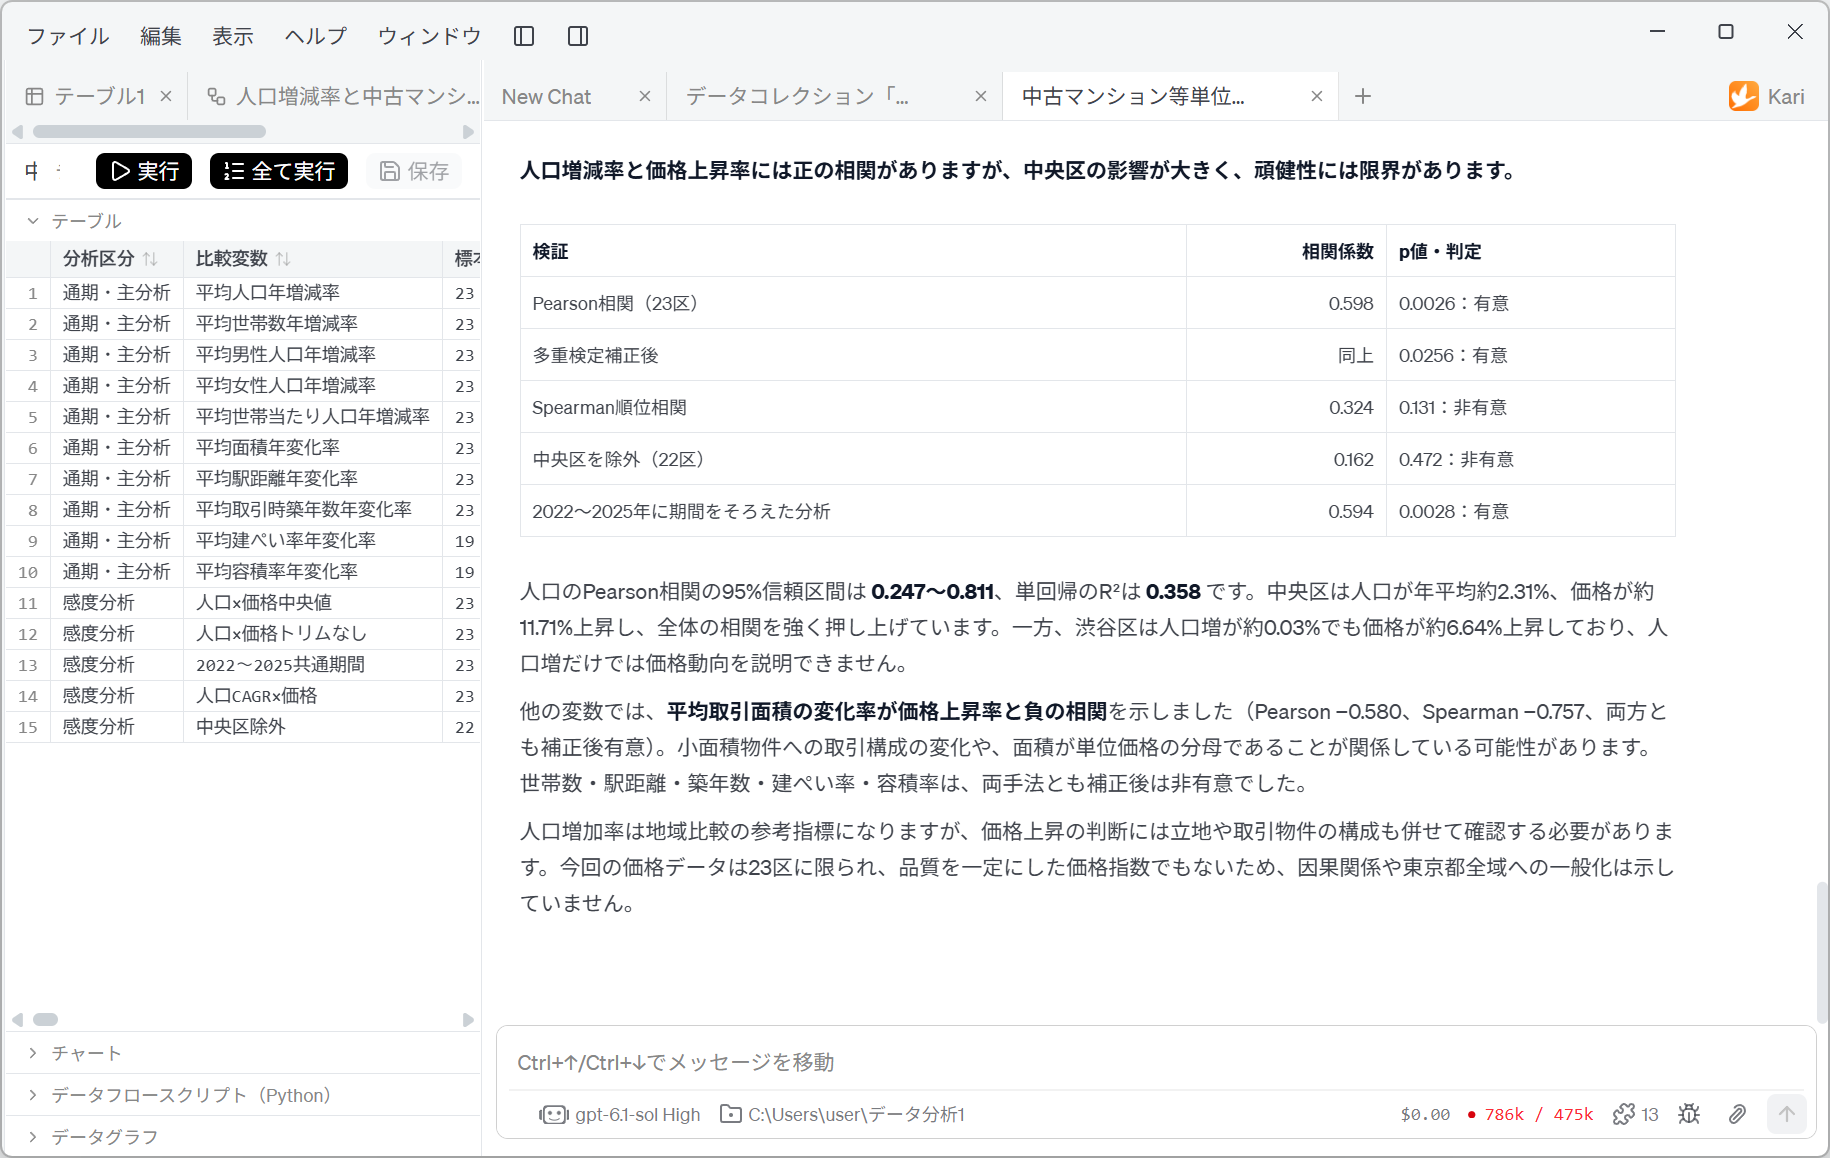Click the Kari profile avatar icon

pyautogui.click(x=1743, y=96)
